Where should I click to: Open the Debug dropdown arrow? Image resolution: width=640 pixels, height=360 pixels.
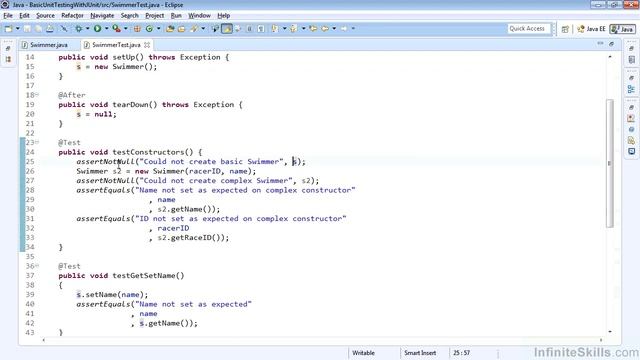(x=87, y=29)
